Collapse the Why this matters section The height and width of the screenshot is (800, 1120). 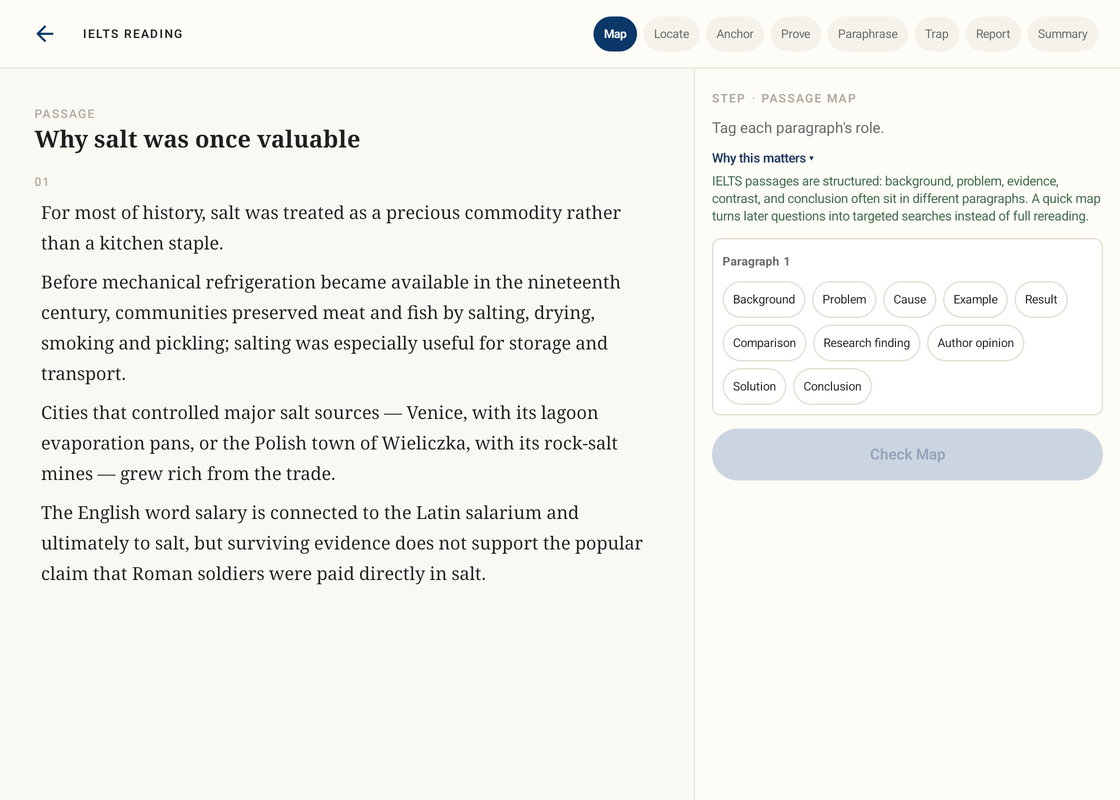click(763, 158)
